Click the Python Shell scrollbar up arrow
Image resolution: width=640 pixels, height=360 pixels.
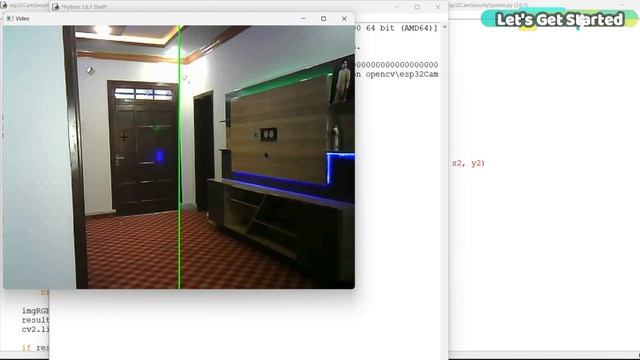point(444,27)
